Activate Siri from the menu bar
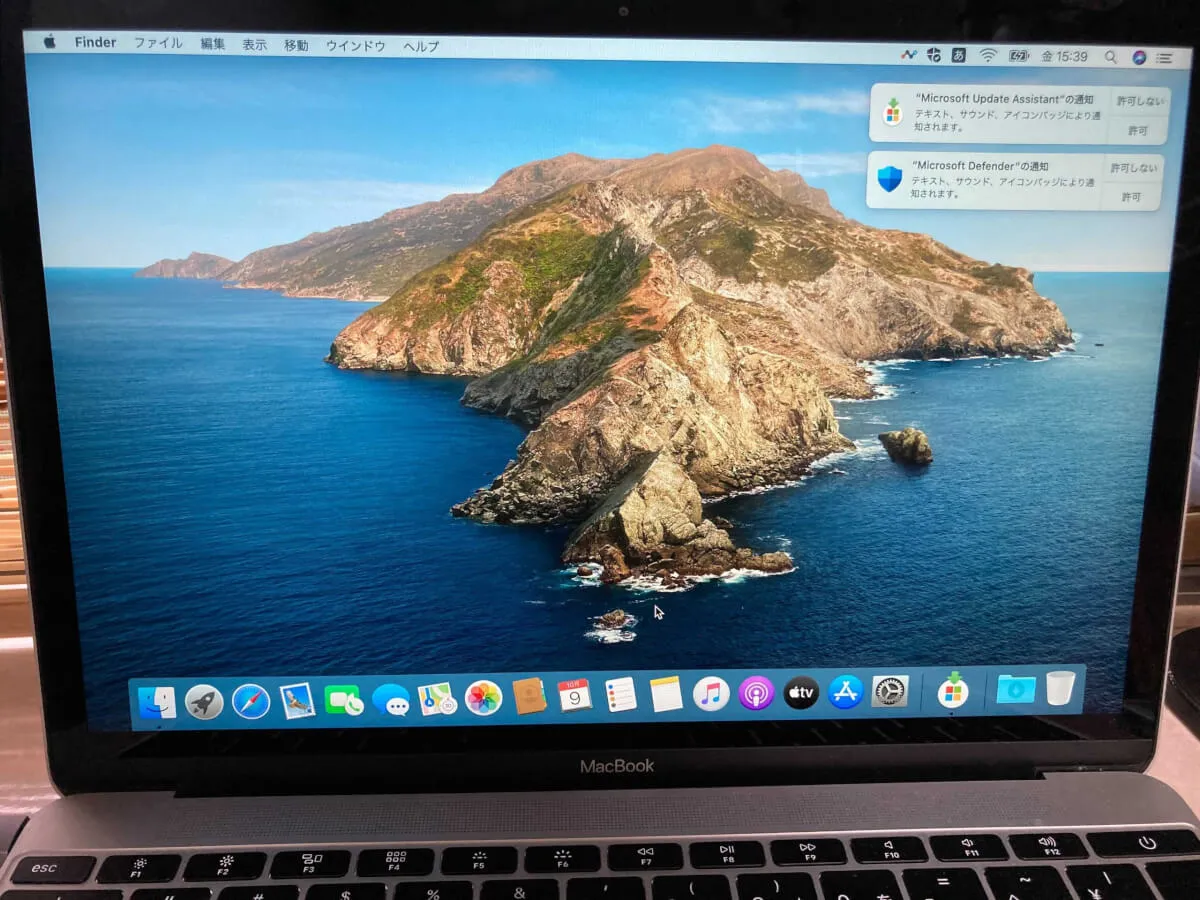 point(1139,57)
